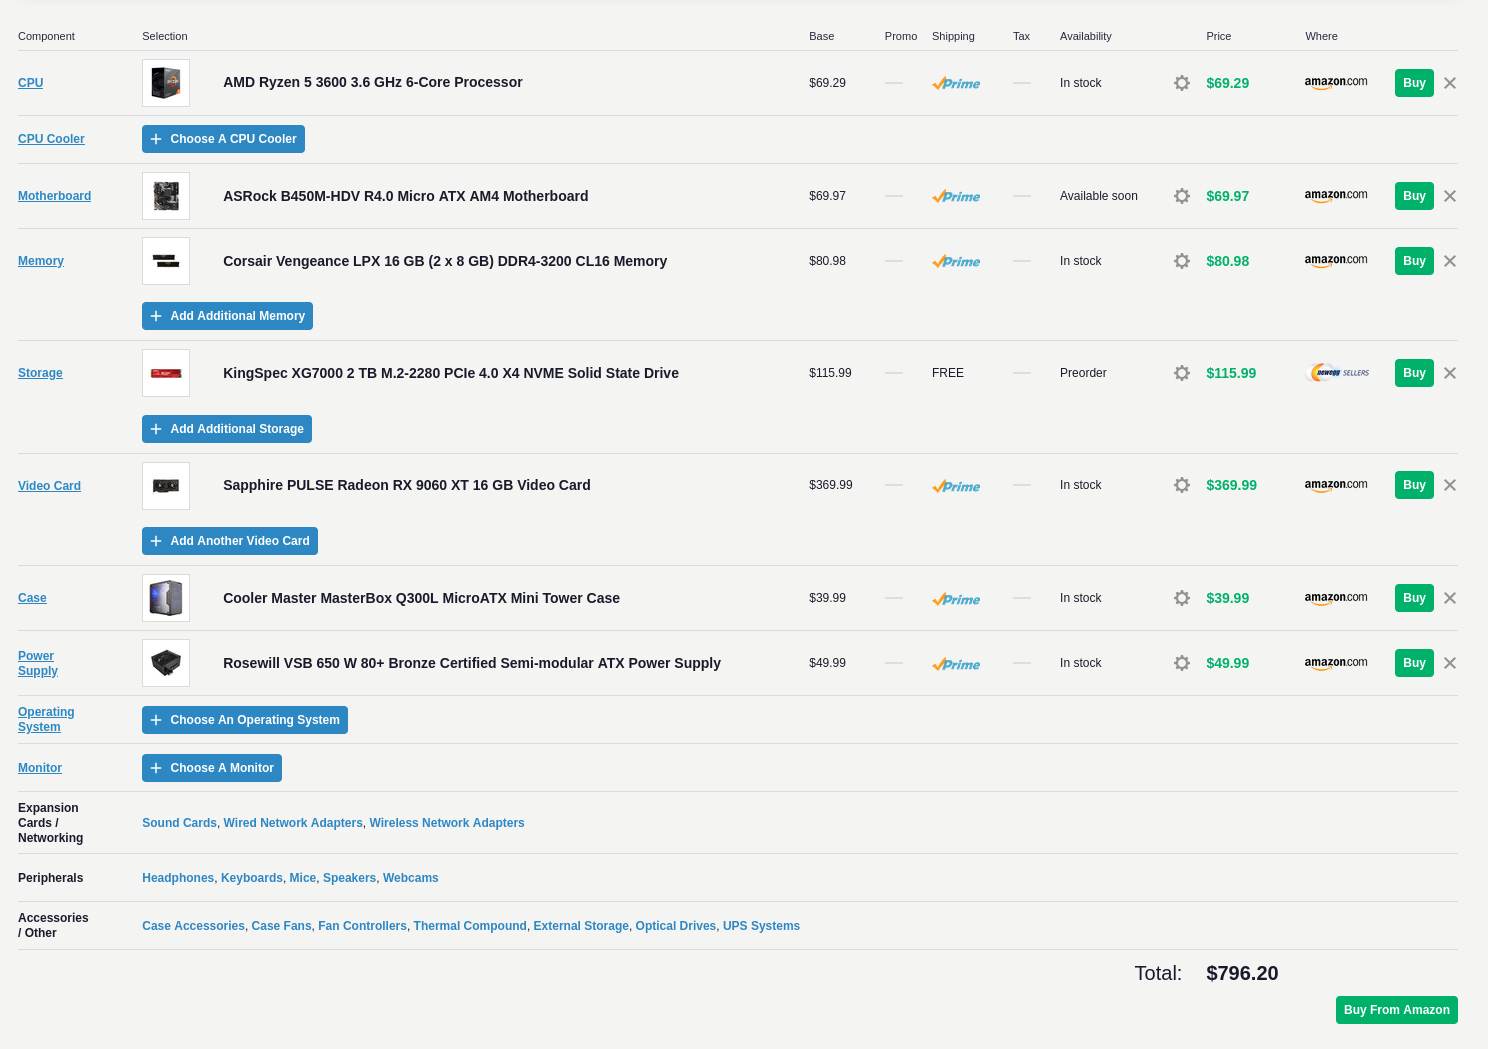
Task: Click Add Additional Memory button
Action: (227, 316)
